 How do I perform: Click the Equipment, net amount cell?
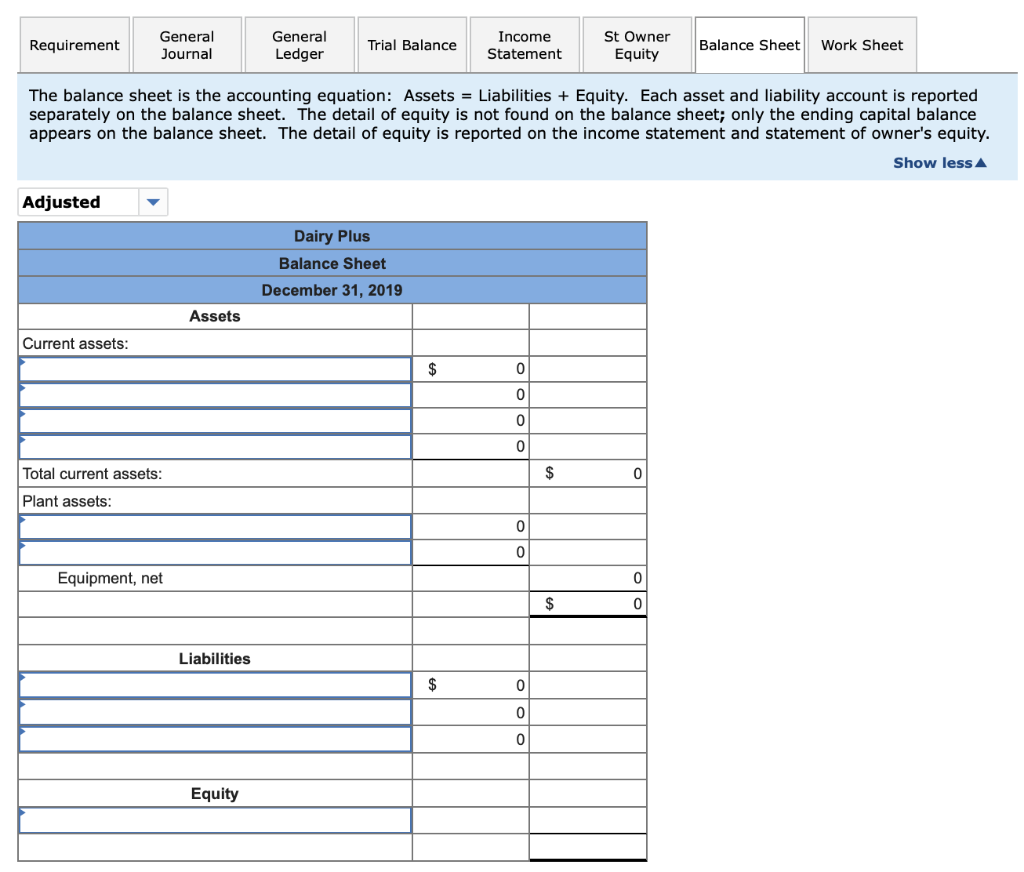587,578
